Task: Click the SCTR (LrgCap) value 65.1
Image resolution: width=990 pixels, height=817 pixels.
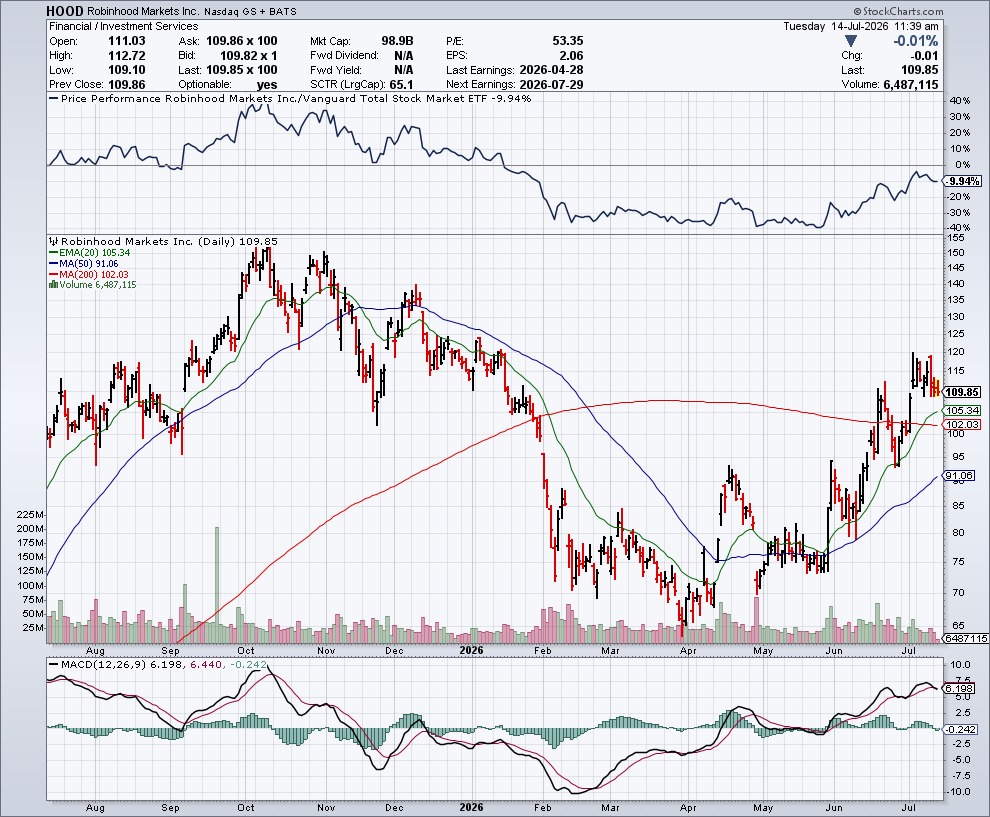Action: click(x=402, y=85)
